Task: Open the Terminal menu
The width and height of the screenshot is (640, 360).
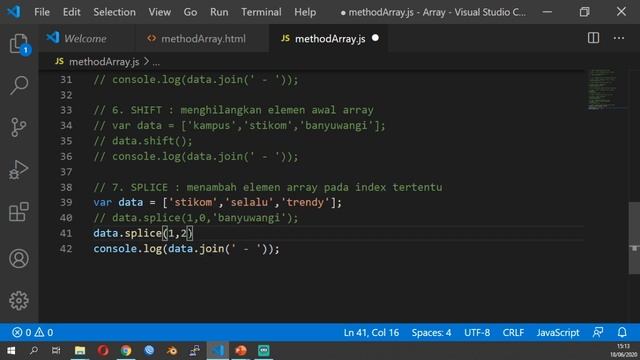Action: pos(261,12)
